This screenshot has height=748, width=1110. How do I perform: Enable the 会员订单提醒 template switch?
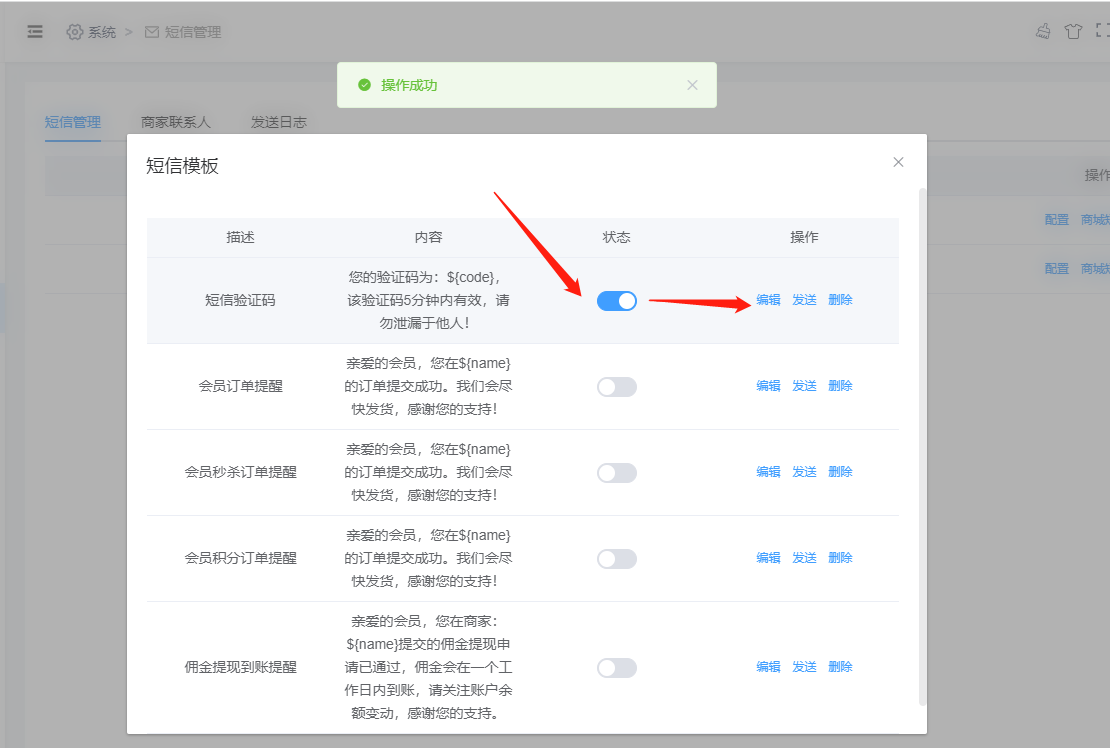(x=617, y=387)
